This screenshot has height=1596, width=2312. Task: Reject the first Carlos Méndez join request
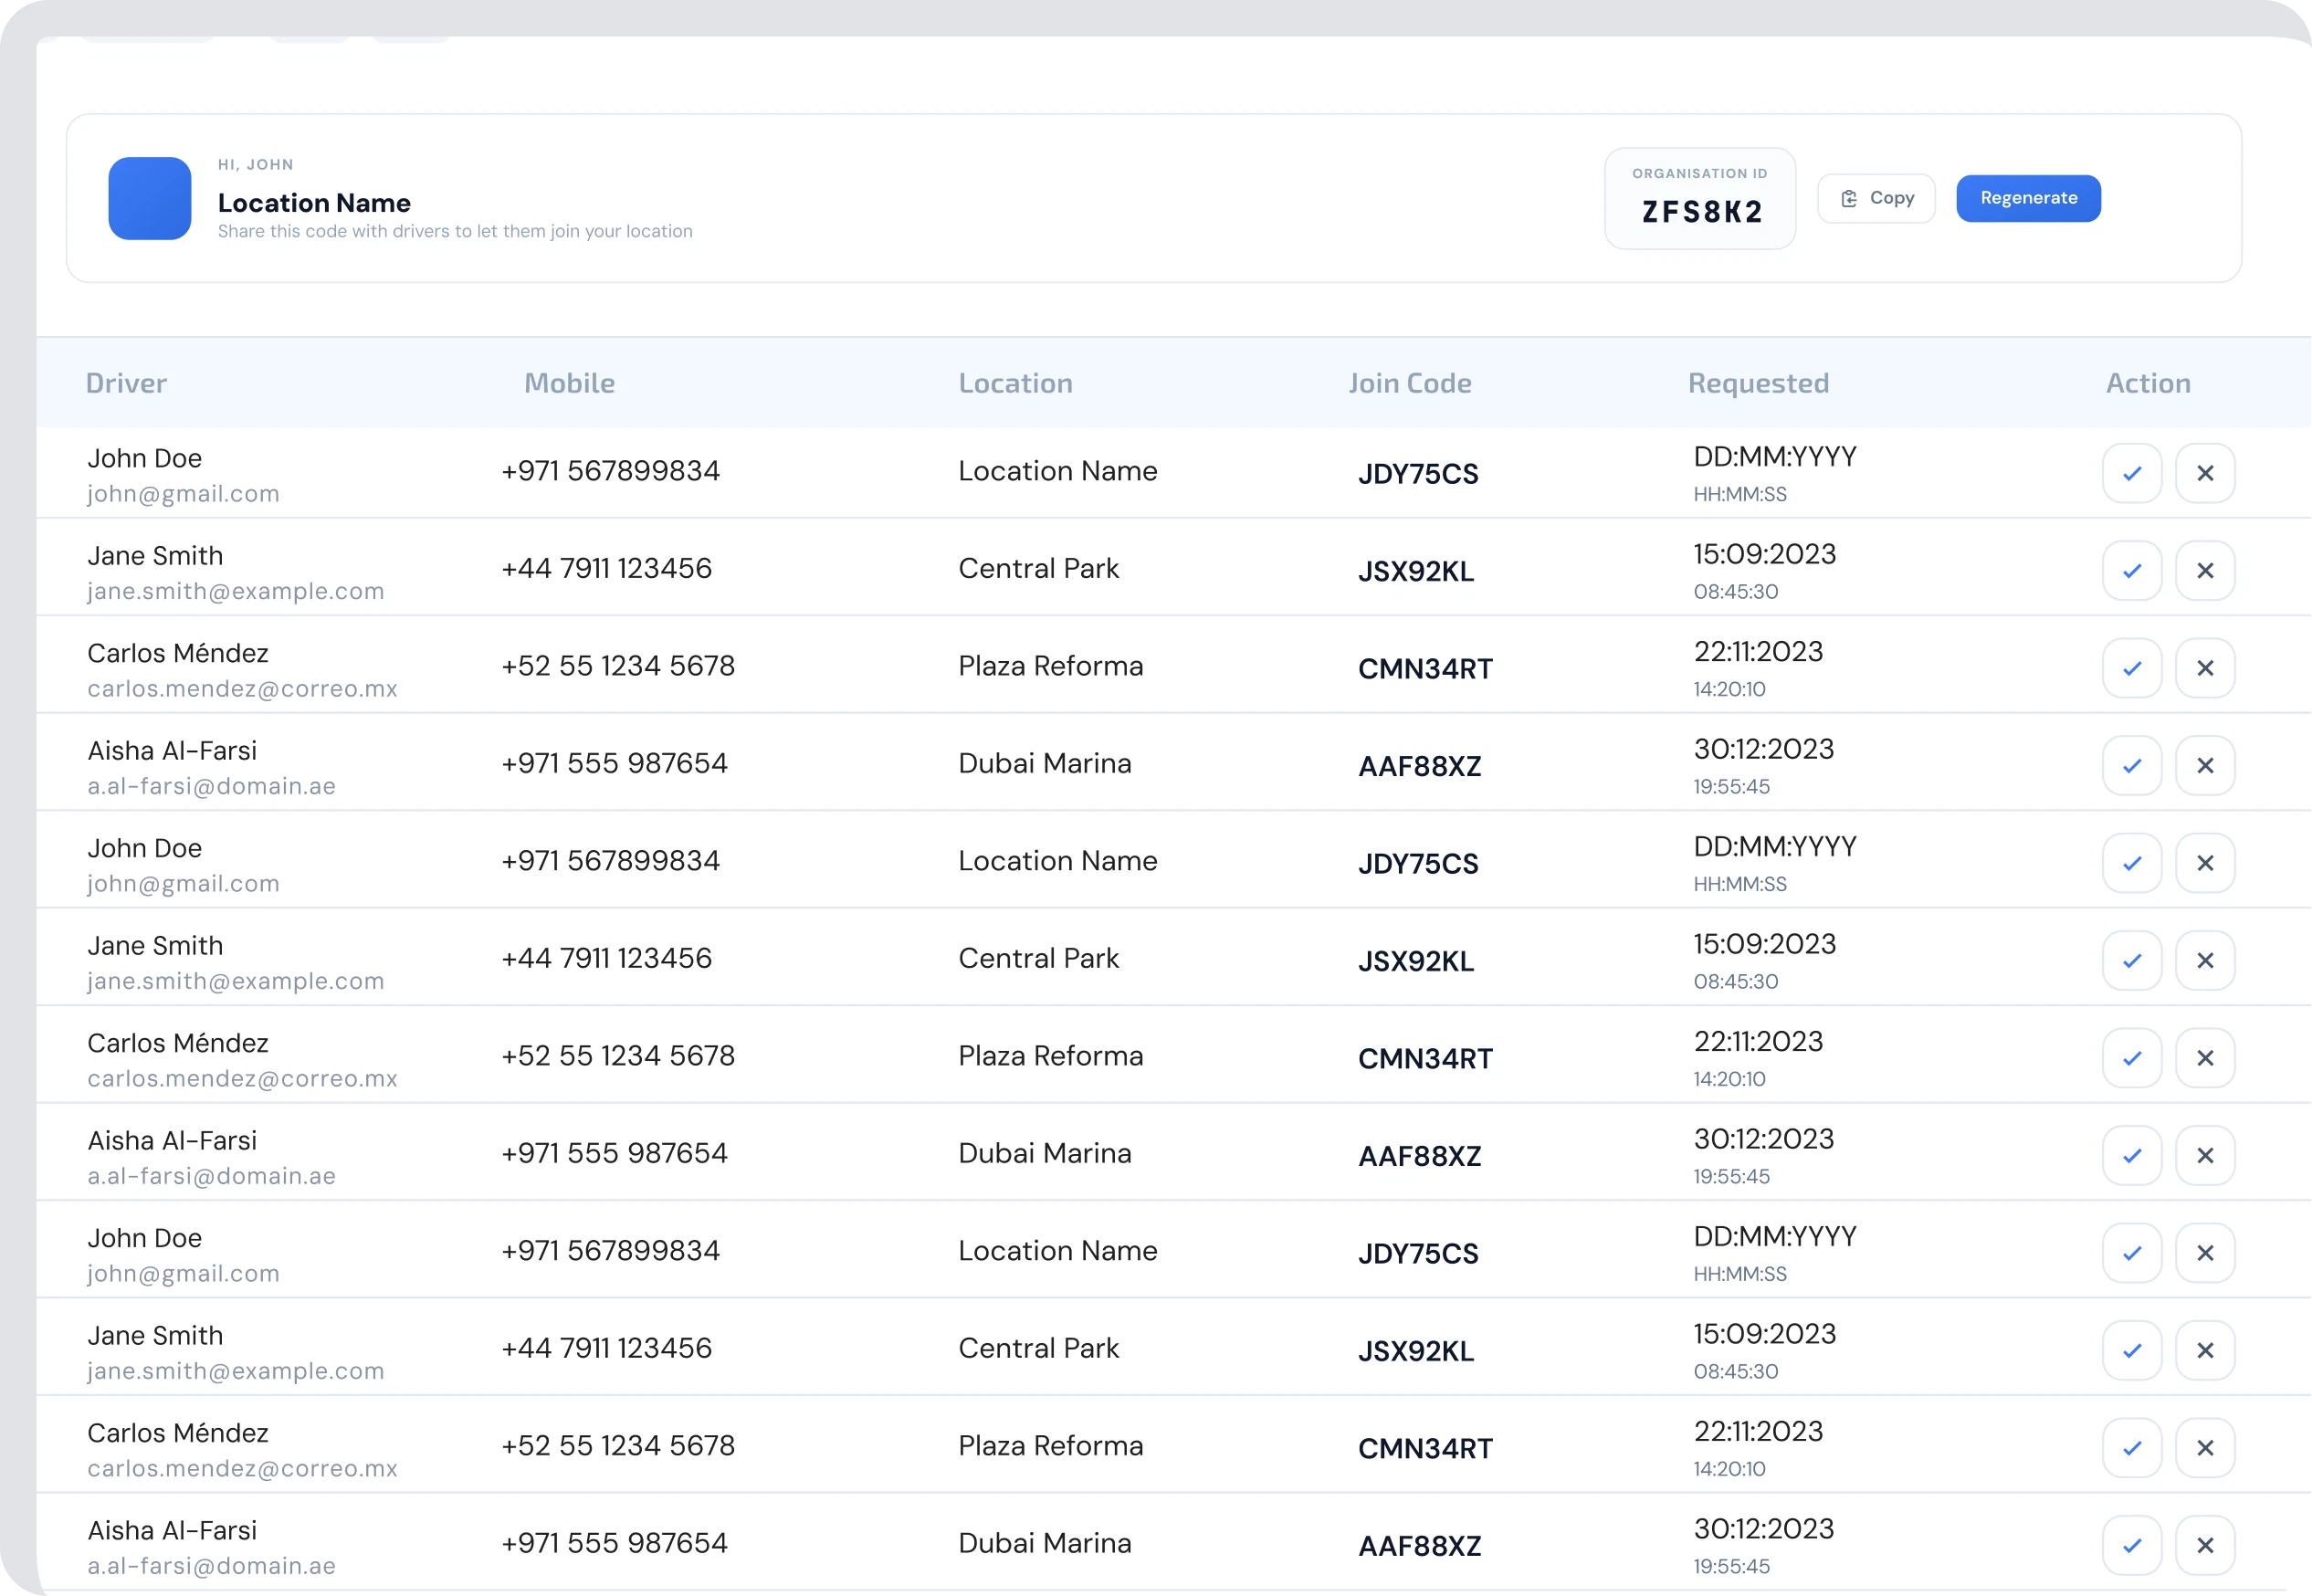[2205, 668]
